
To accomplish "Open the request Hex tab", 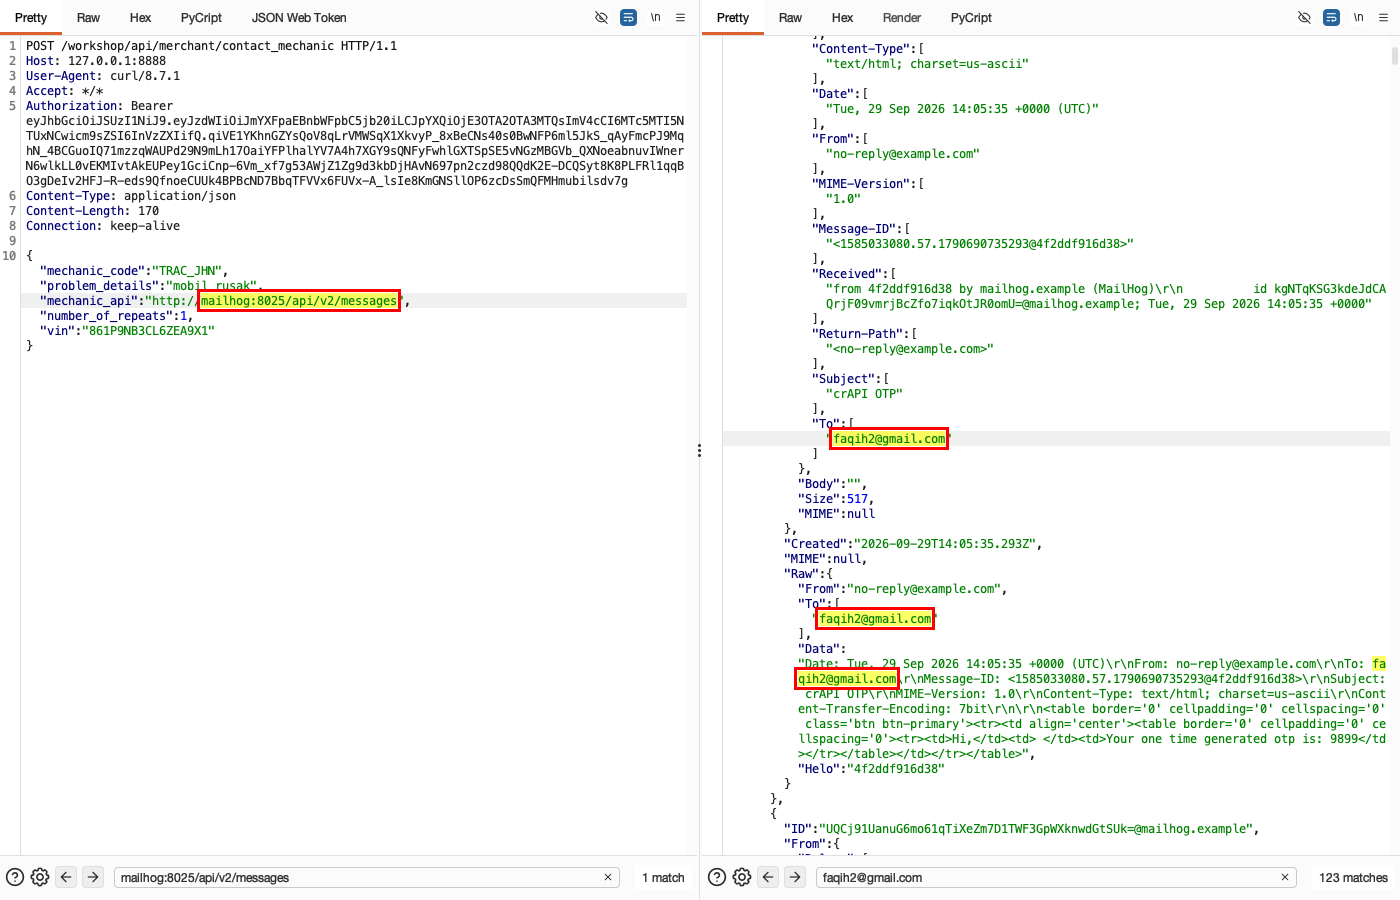I will point(141,18).
